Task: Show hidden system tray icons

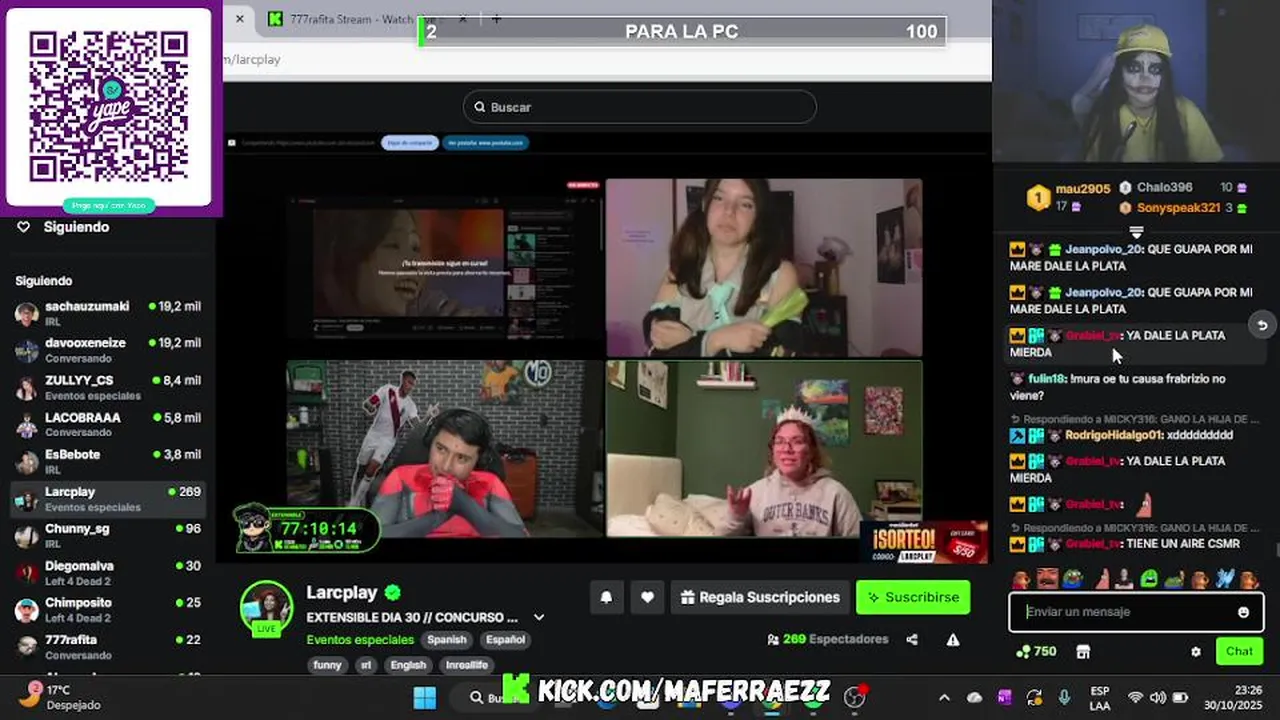Action: tap(944, 697)
